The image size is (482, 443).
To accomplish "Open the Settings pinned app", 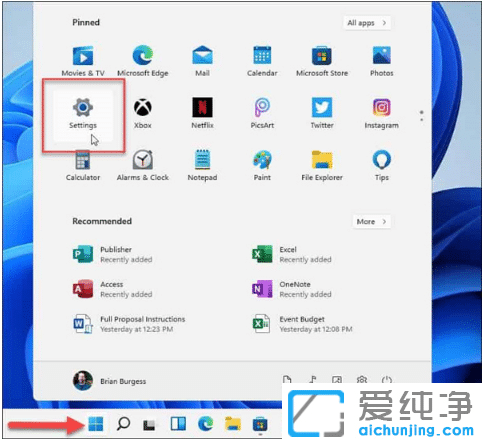I will [x=83, y=114].
